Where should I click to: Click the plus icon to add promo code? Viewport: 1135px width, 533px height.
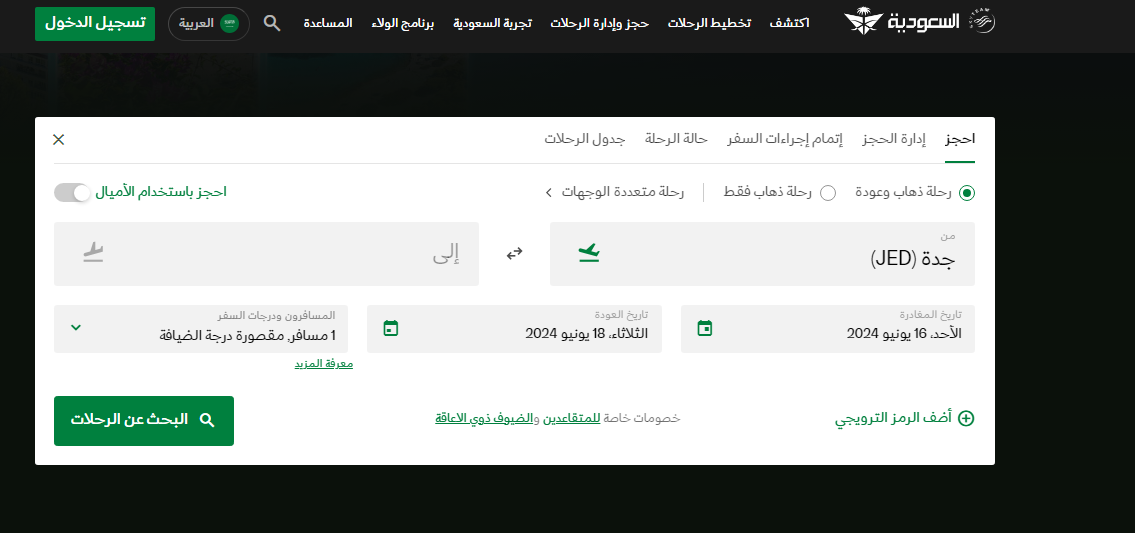point(966,419)
